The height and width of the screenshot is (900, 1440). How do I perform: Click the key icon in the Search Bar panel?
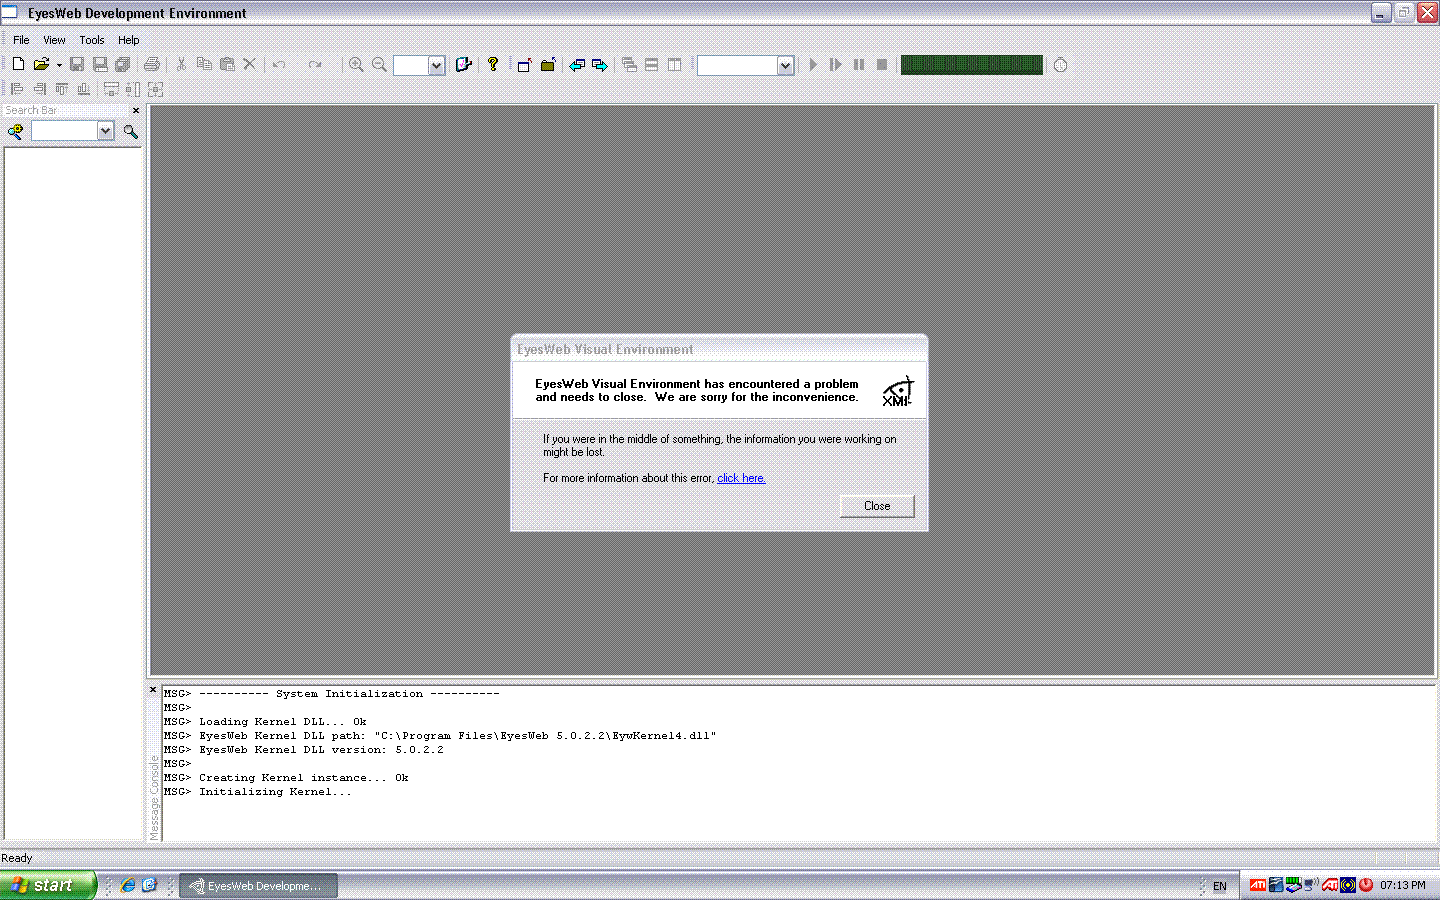coord(14,131)
